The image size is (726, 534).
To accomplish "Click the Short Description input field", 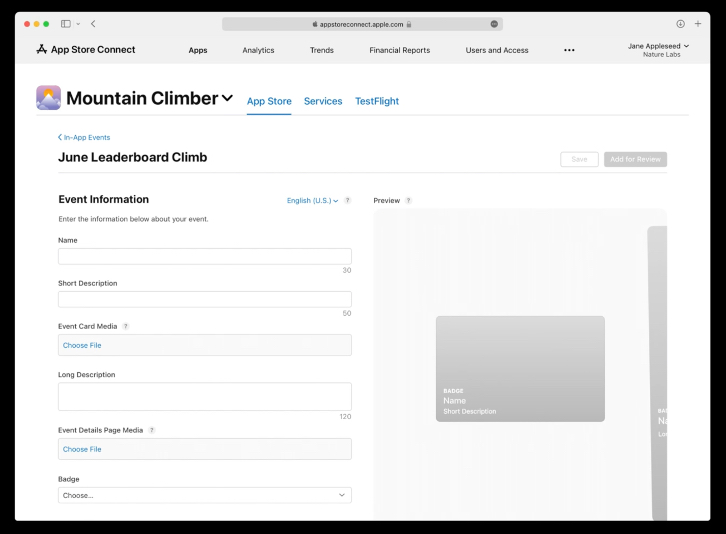I will point(205,299).
